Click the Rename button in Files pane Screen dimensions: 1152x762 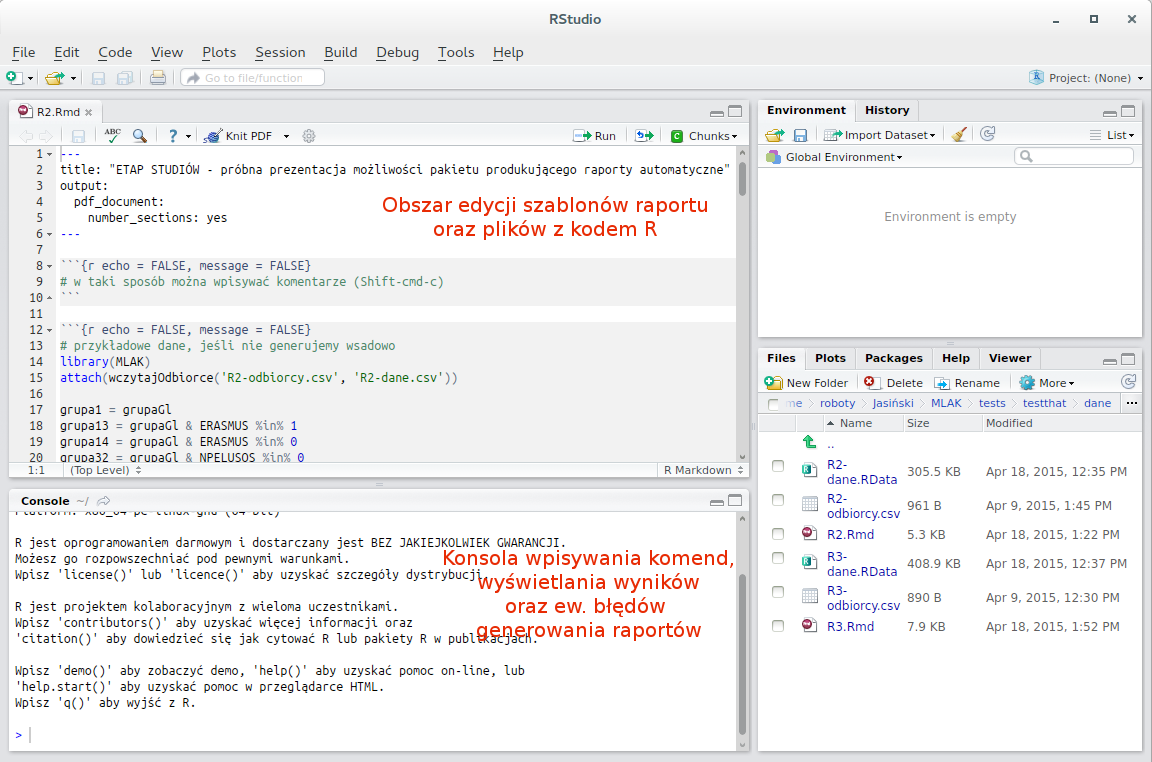click(x=967, y=383)
